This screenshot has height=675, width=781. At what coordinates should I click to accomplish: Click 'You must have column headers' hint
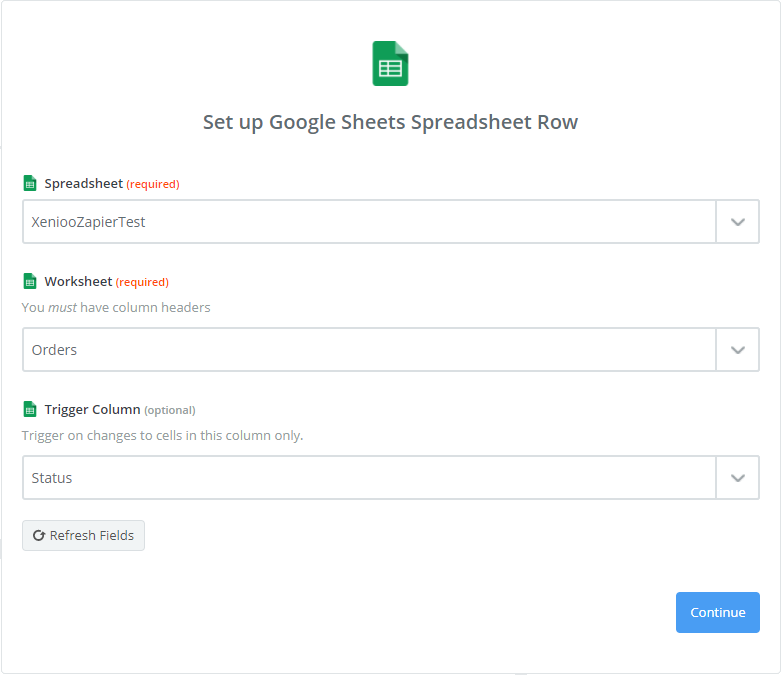[x=116, y=307]
